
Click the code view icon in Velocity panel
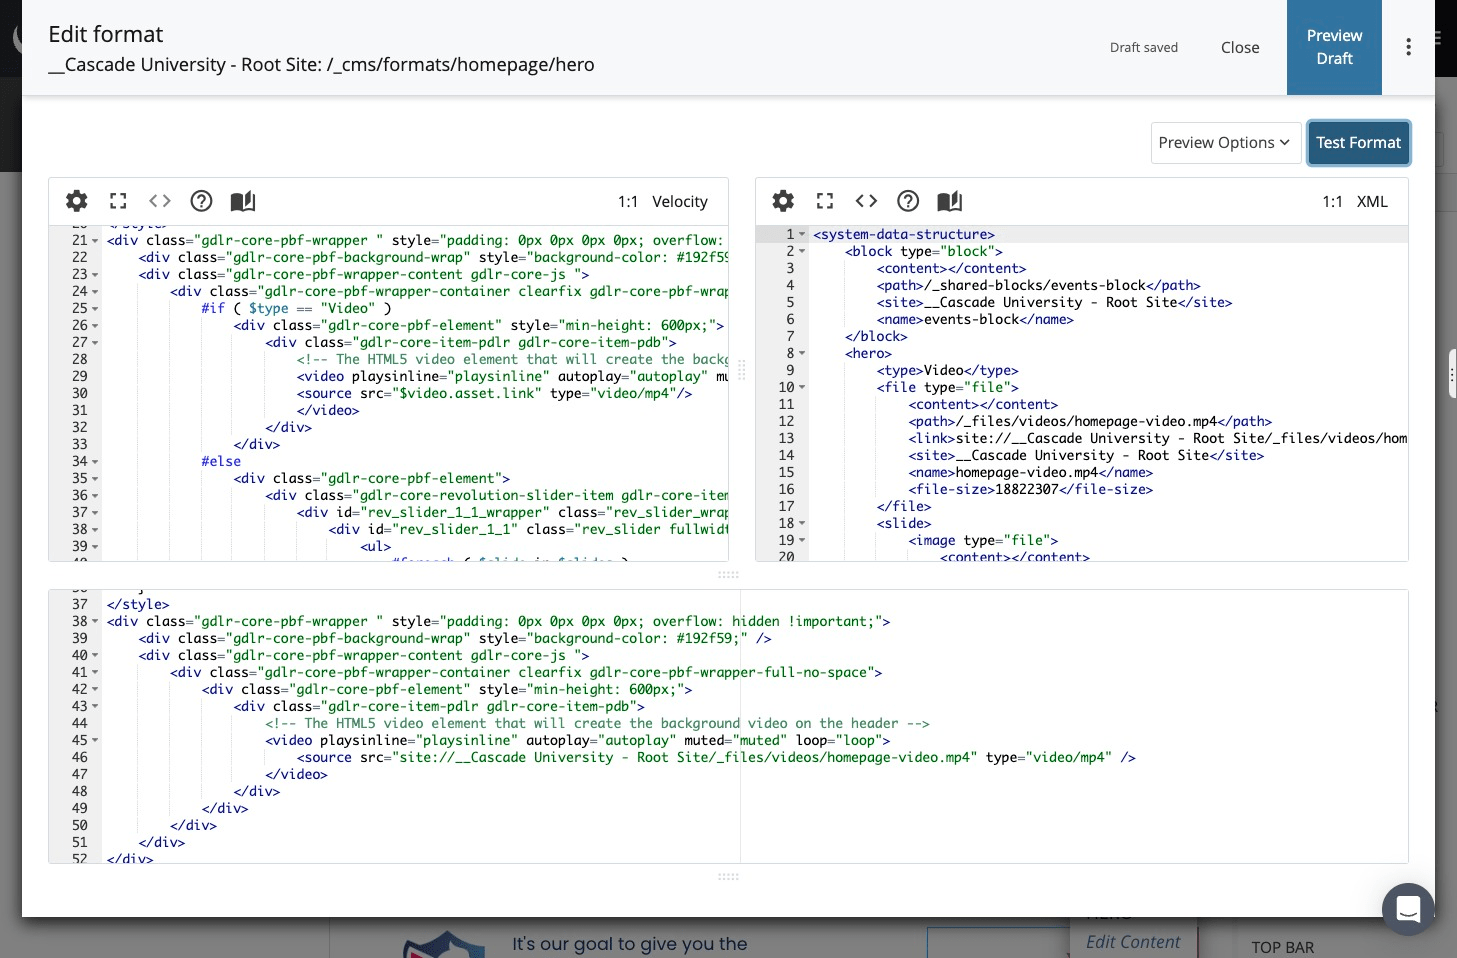160,201
